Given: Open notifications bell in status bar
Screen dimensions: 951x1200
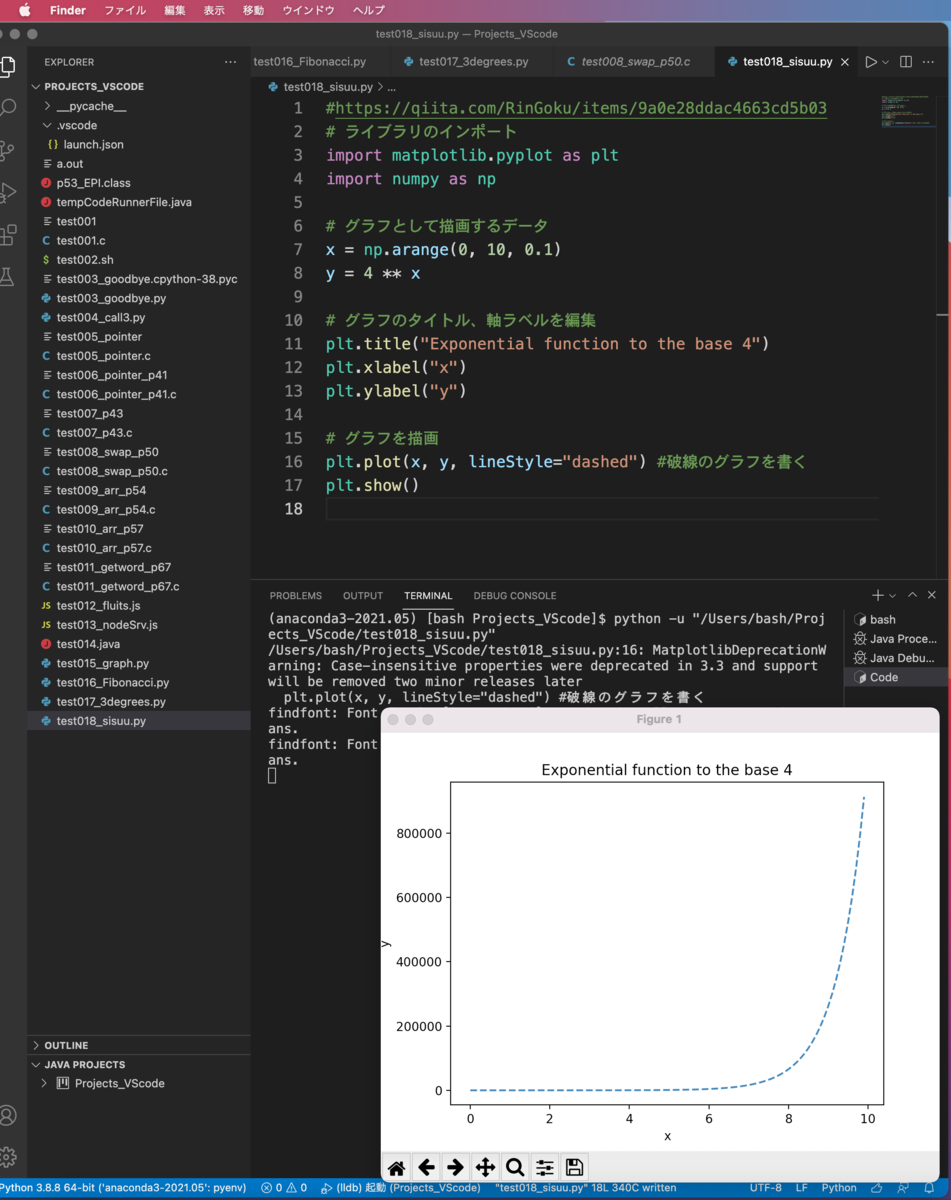Looking at the screenshot, I should (930, 1188).
